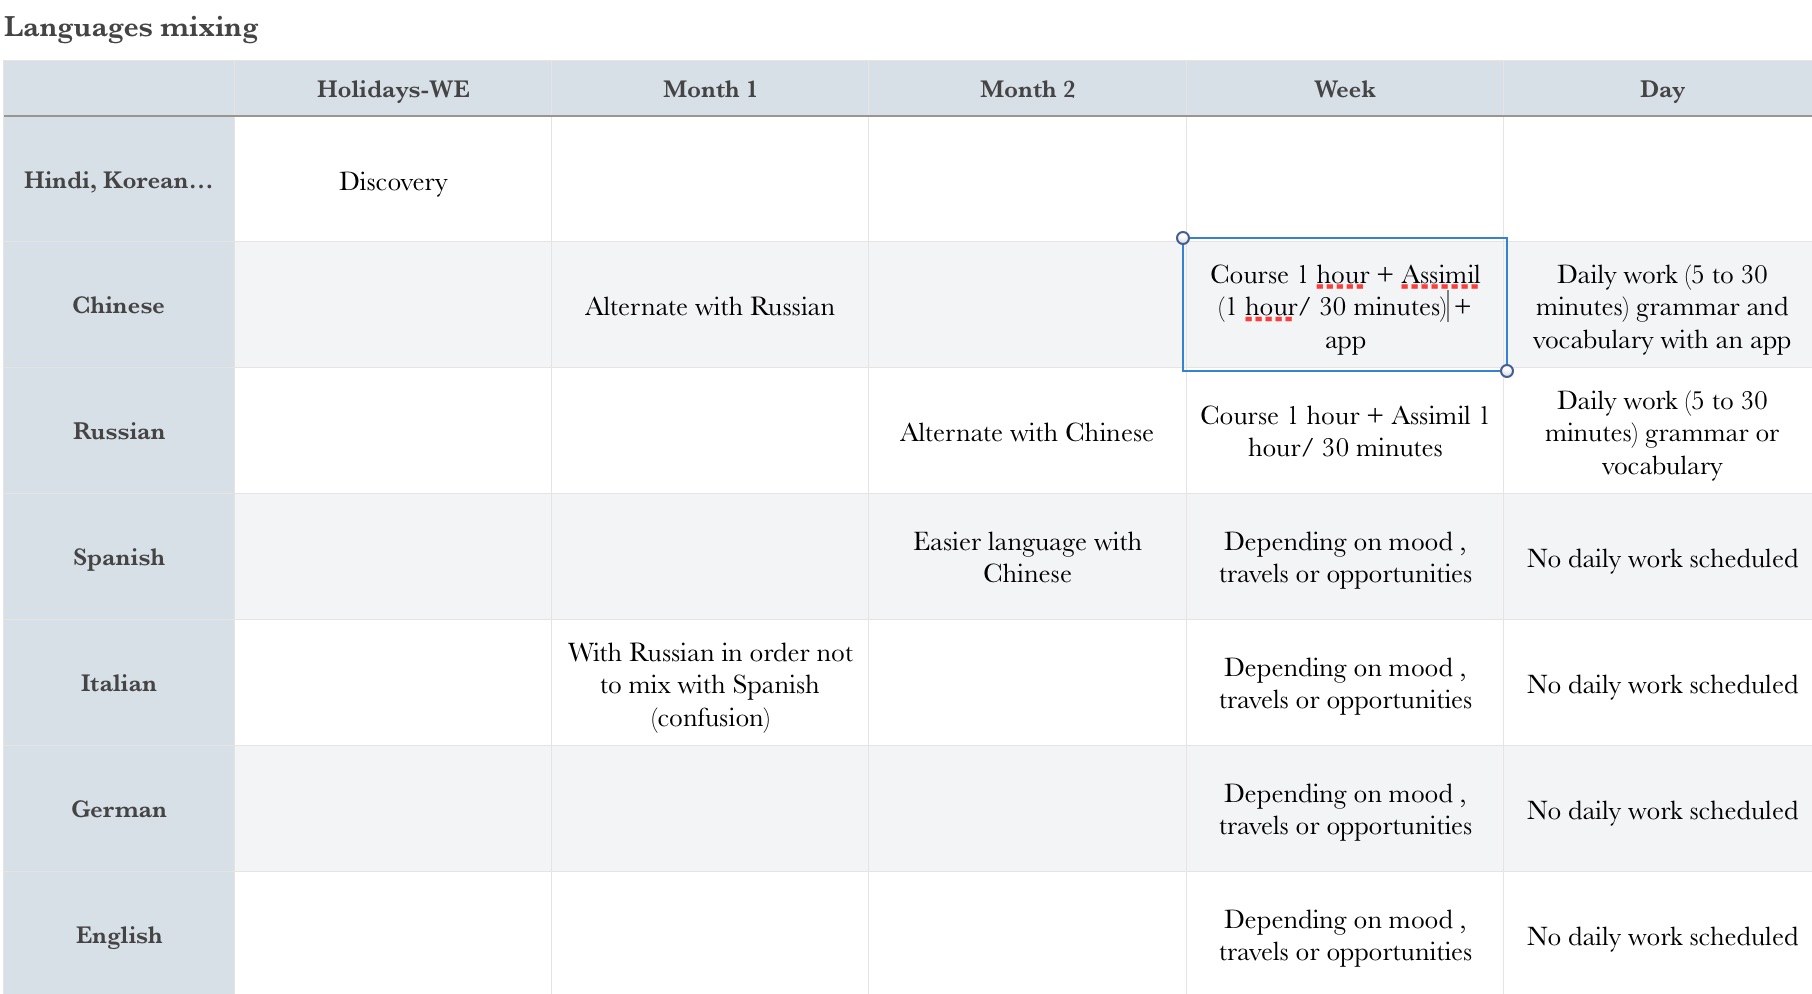The height and width of the screenshot is (994, 1812).
Task: Click the bottom-right selection handle of selected cell
Action: (x=1507, y=371)
